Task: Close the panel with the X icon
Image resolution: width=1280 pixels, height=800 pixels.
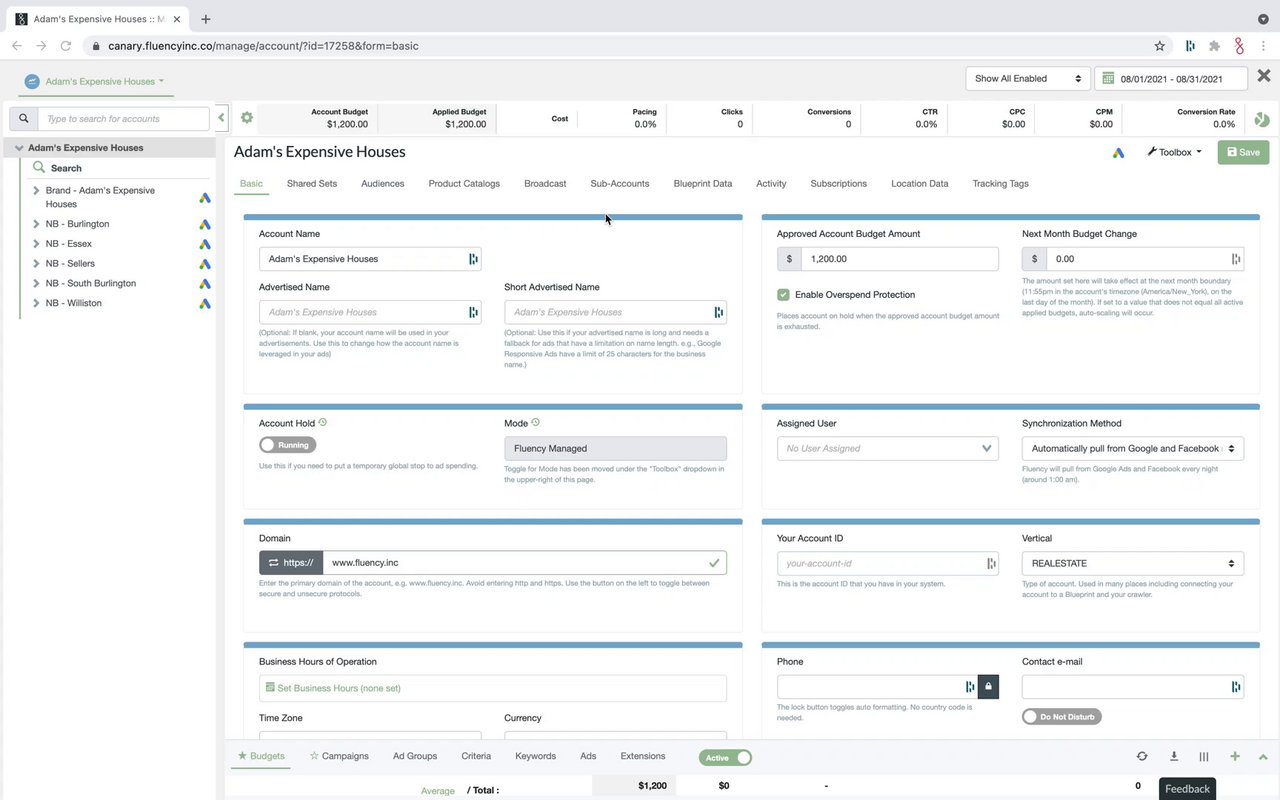Action: pyautogui.click(x=1264, y=76)
